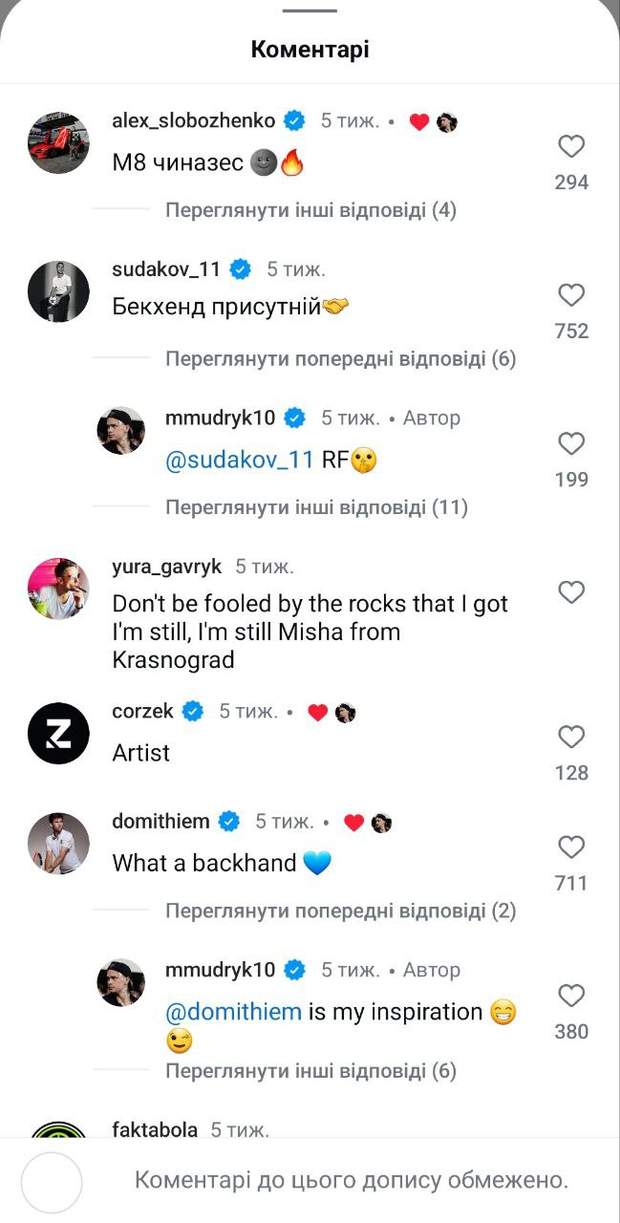Like sudakov_11's "Бекхенд присутній" comment
Image resolution: width=620 pixels, height=1223 pixels.
571,296
